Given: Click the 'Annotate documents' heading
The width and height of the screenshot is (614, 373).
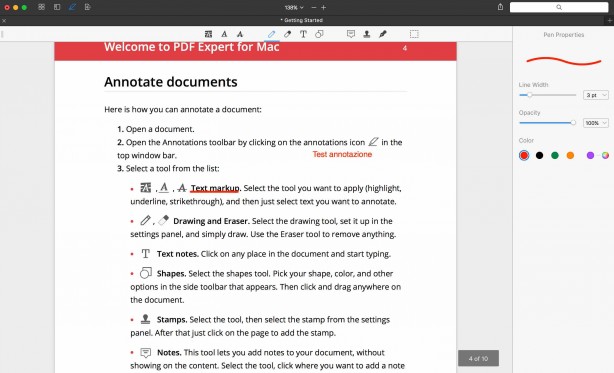Looking at the screenshot, I should pos(171,82).
